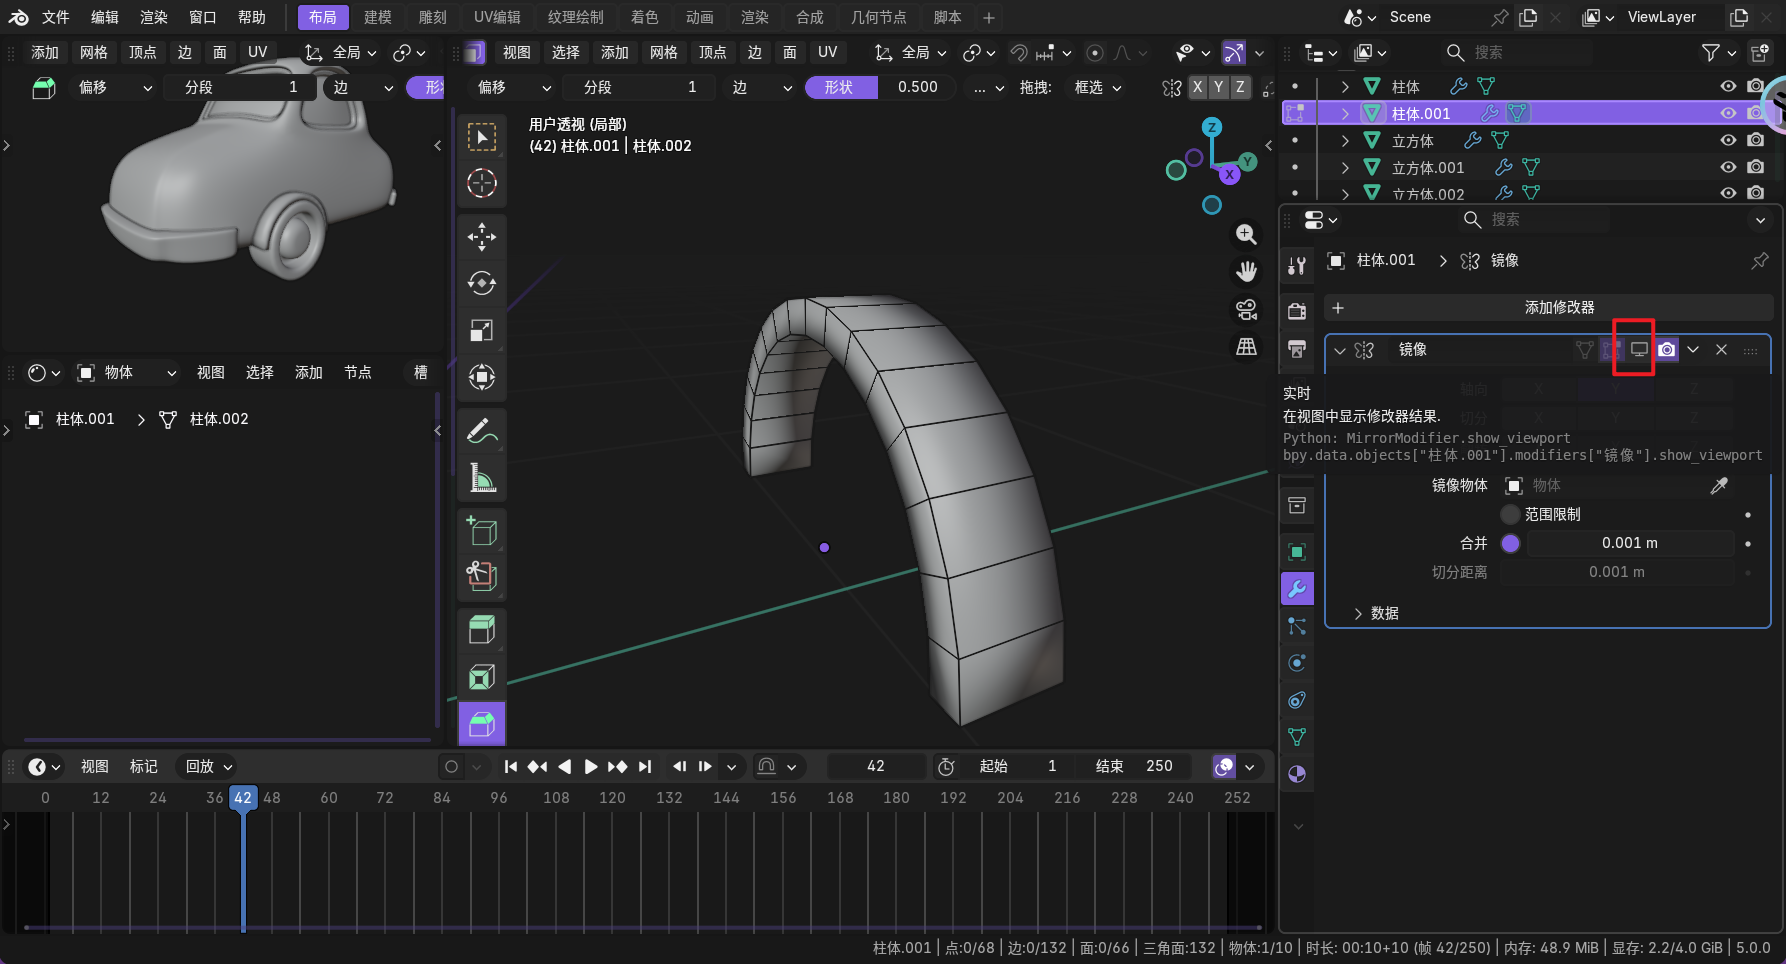Image resolution: width=1786 pixels, height=964 pixels.
Task: Select the Scale tool icon
Action: click(x=482, y=330)
